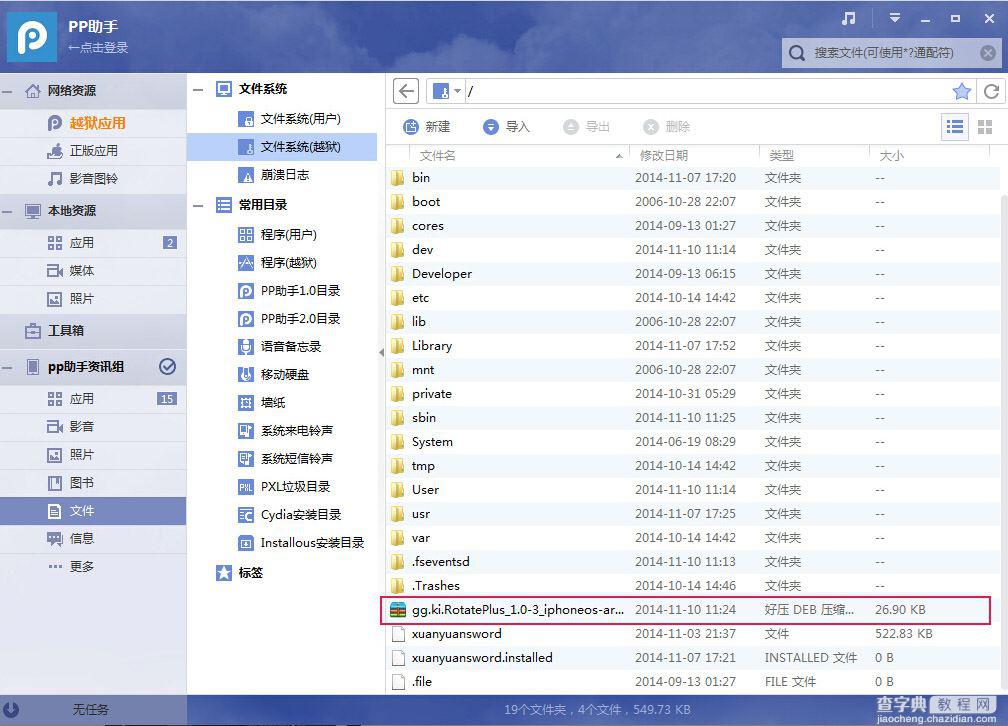This screenshot has height=726, width=1008.
Task: Click the download tasks icon in the status bar
Action: pyautogui.click(x=11, y=709)
